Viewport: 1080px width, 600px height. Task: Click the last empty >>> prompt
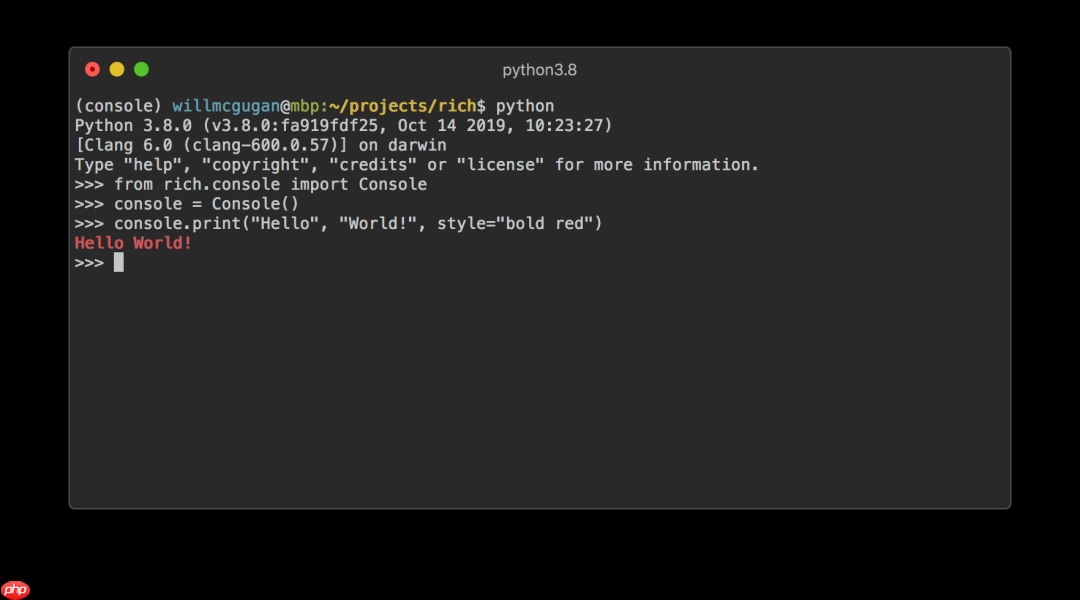click(89, 263)
